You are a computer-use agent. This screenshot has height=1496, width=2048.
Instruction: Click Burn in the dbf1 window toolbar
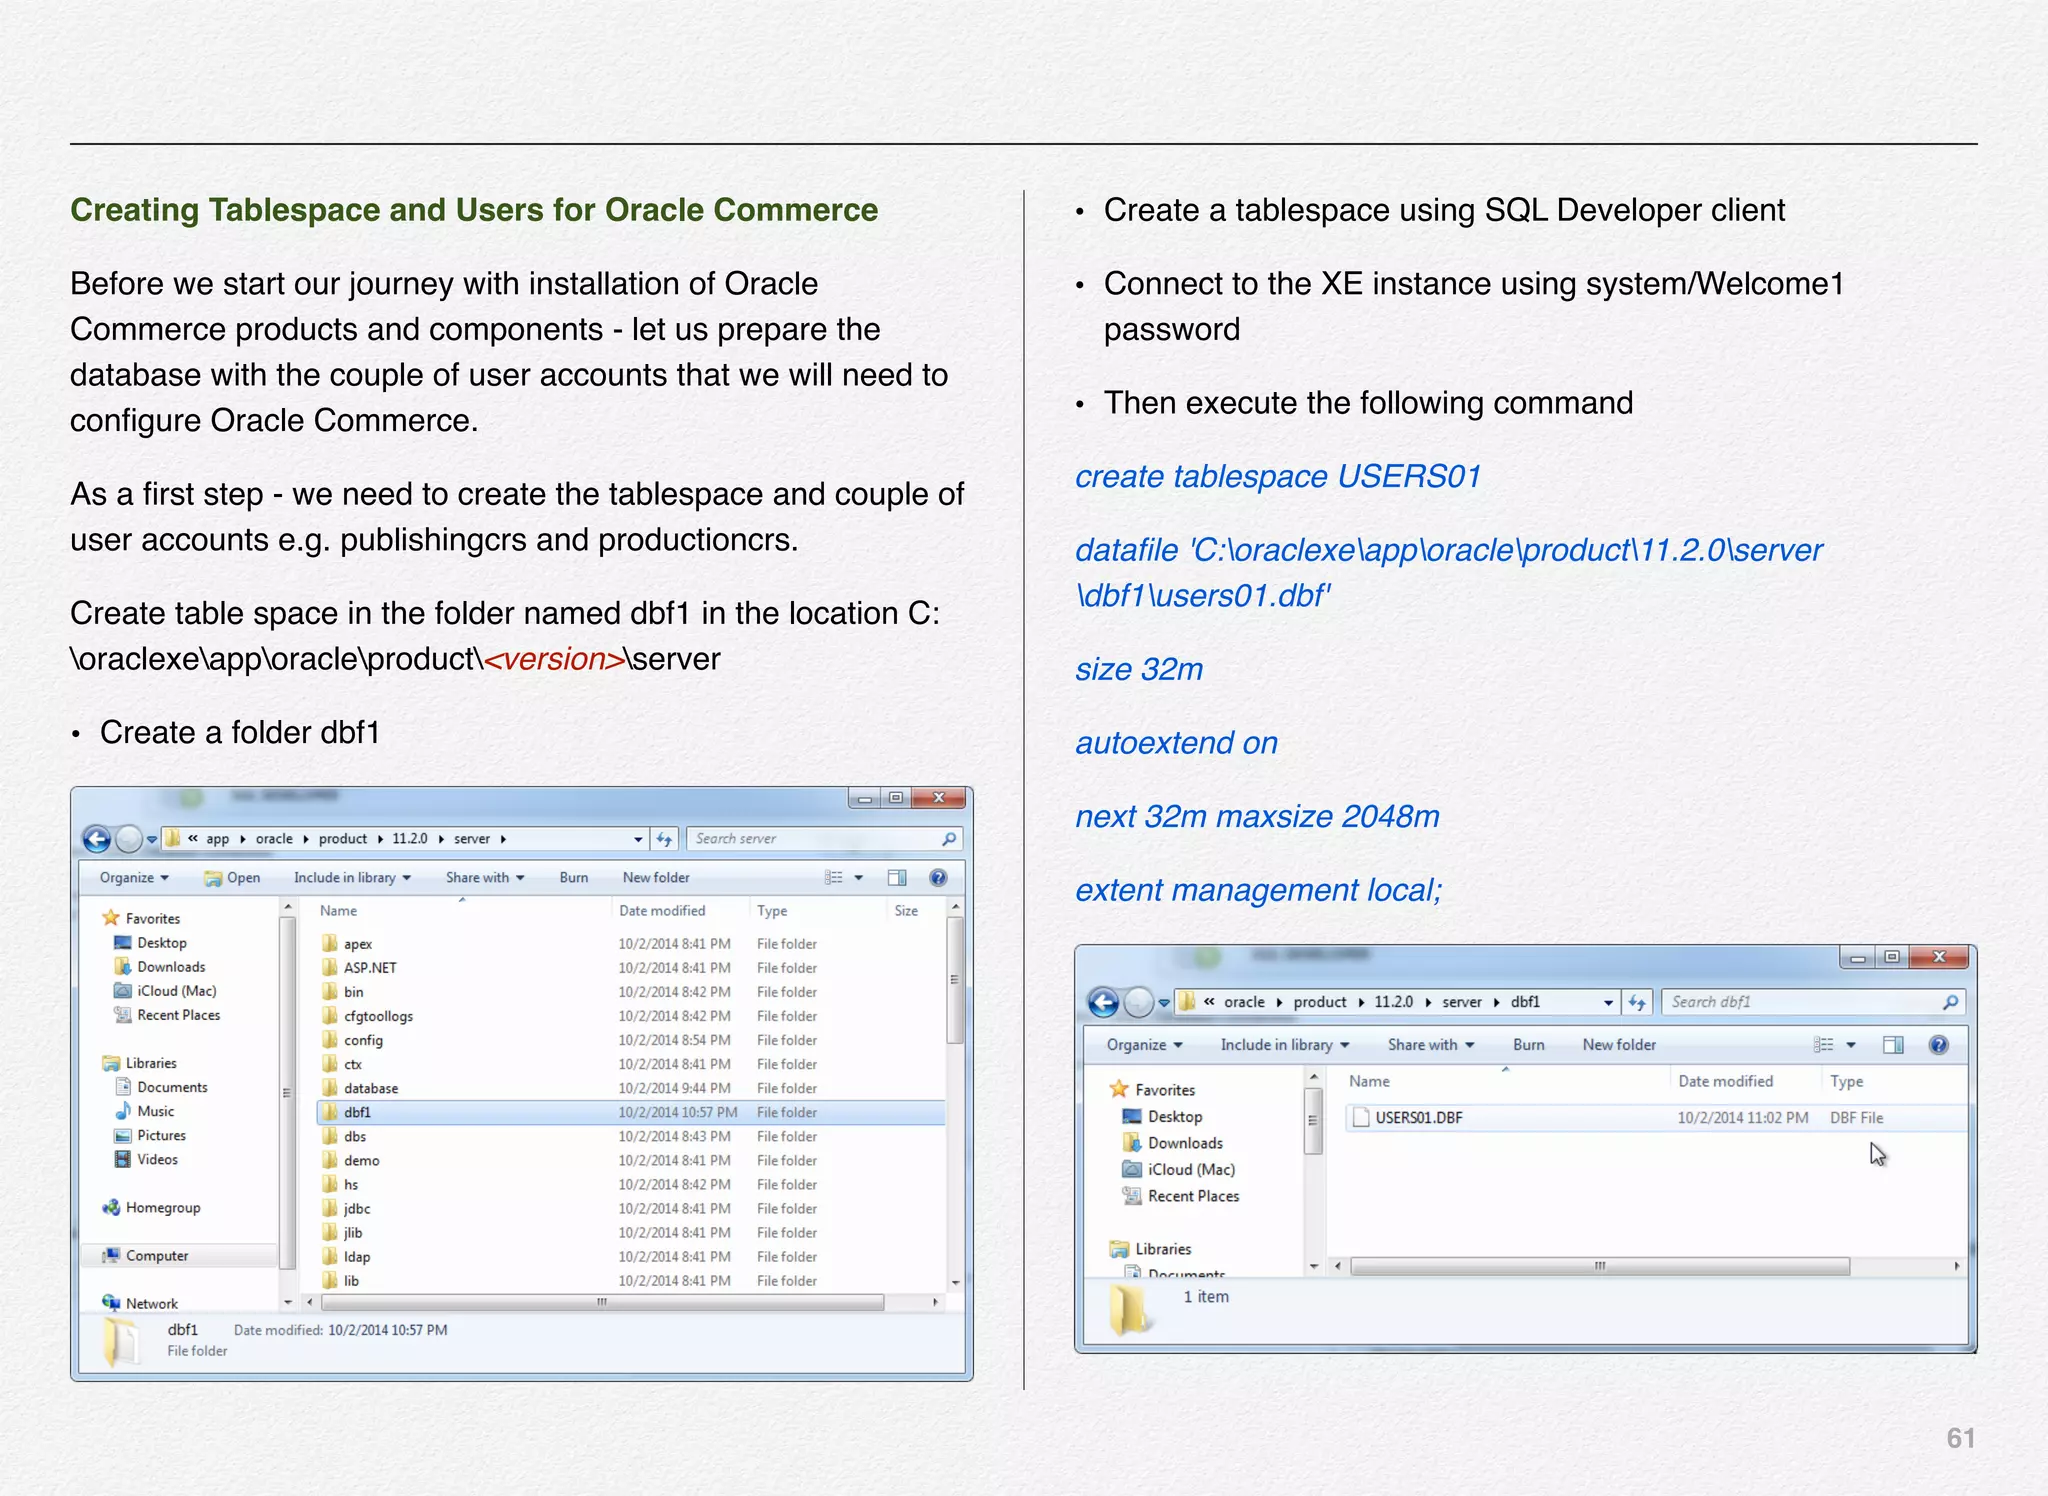tap(1528, 1044)
